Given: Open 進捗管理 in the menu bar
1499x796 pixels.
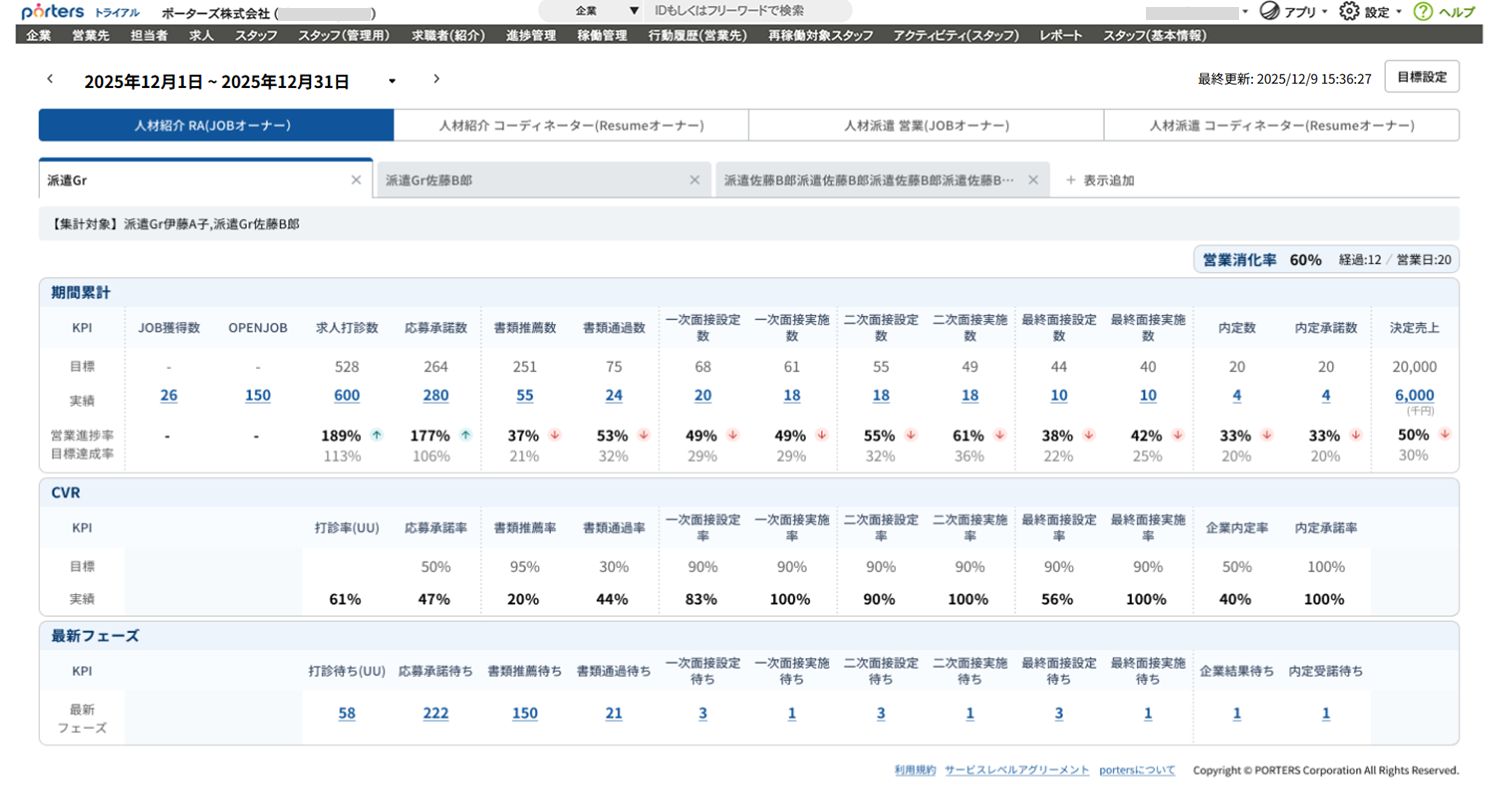Looking at the screenshot, I should 530,35.
